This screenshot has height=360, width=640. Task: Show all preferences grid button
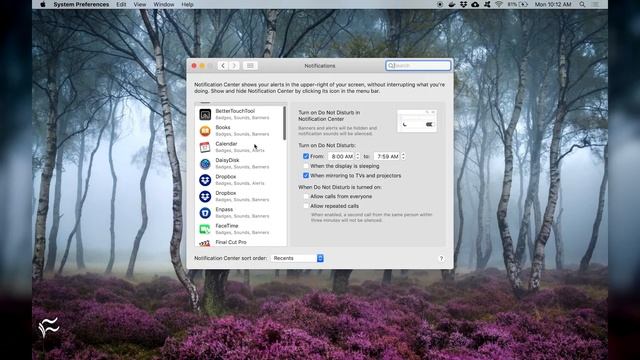pyautogui.click(x=250, y=66)
